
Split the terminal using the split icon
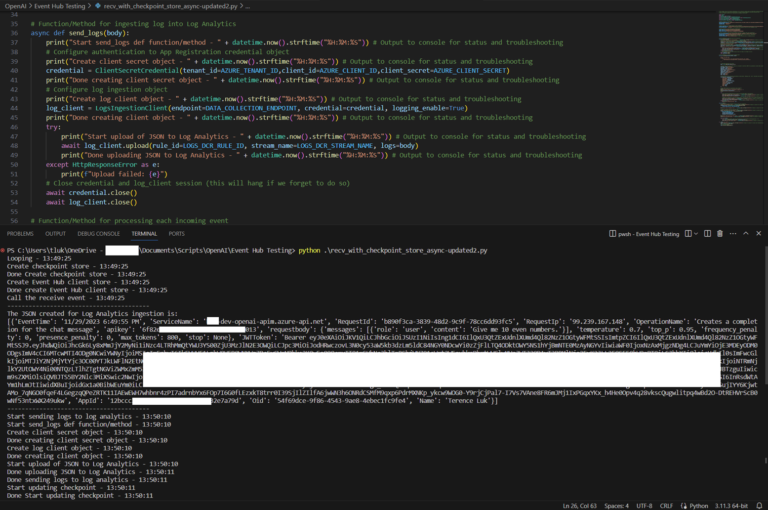point(707,234)
